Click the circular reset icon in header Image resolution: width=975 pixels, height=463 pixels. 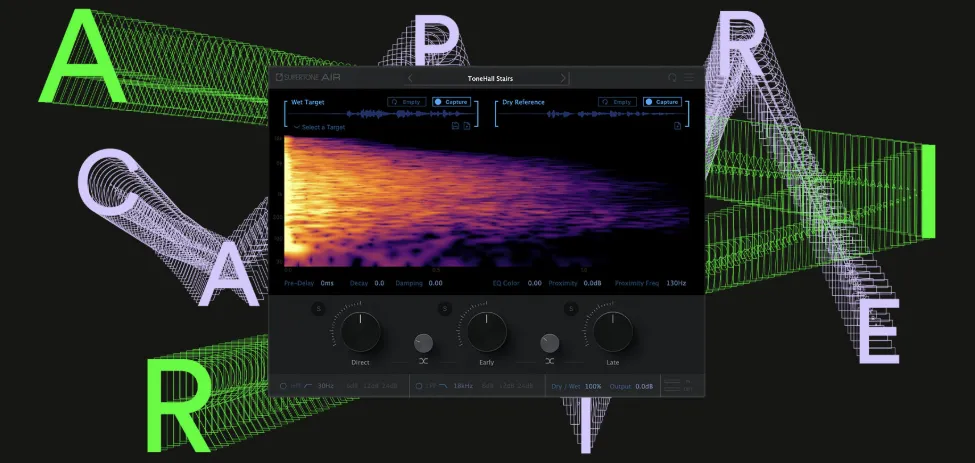click(x=672, y=78)
